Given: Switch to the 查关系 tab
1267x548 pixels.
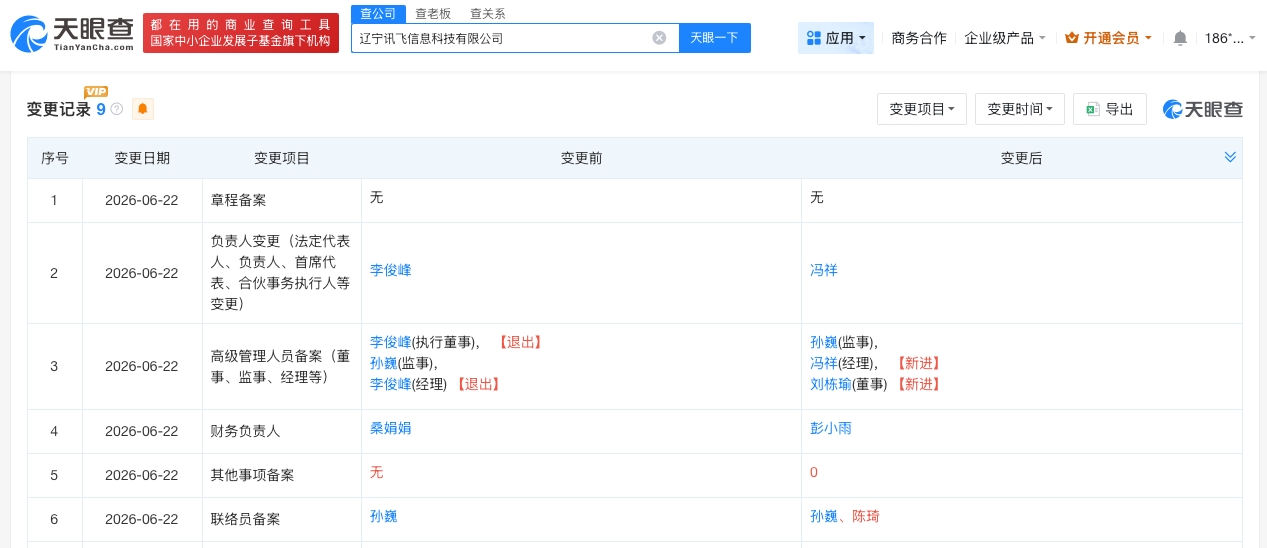Looking at the screenshot, I should tap(487, 14).
